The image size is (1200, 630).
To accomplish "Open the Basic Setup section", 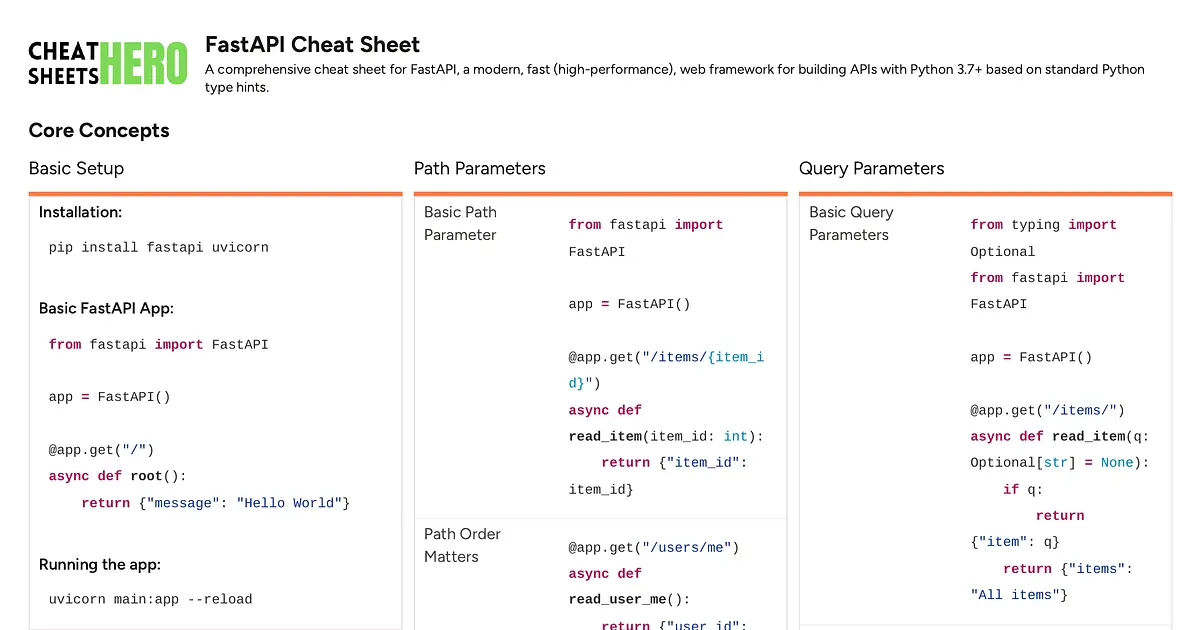I will 76,168.
